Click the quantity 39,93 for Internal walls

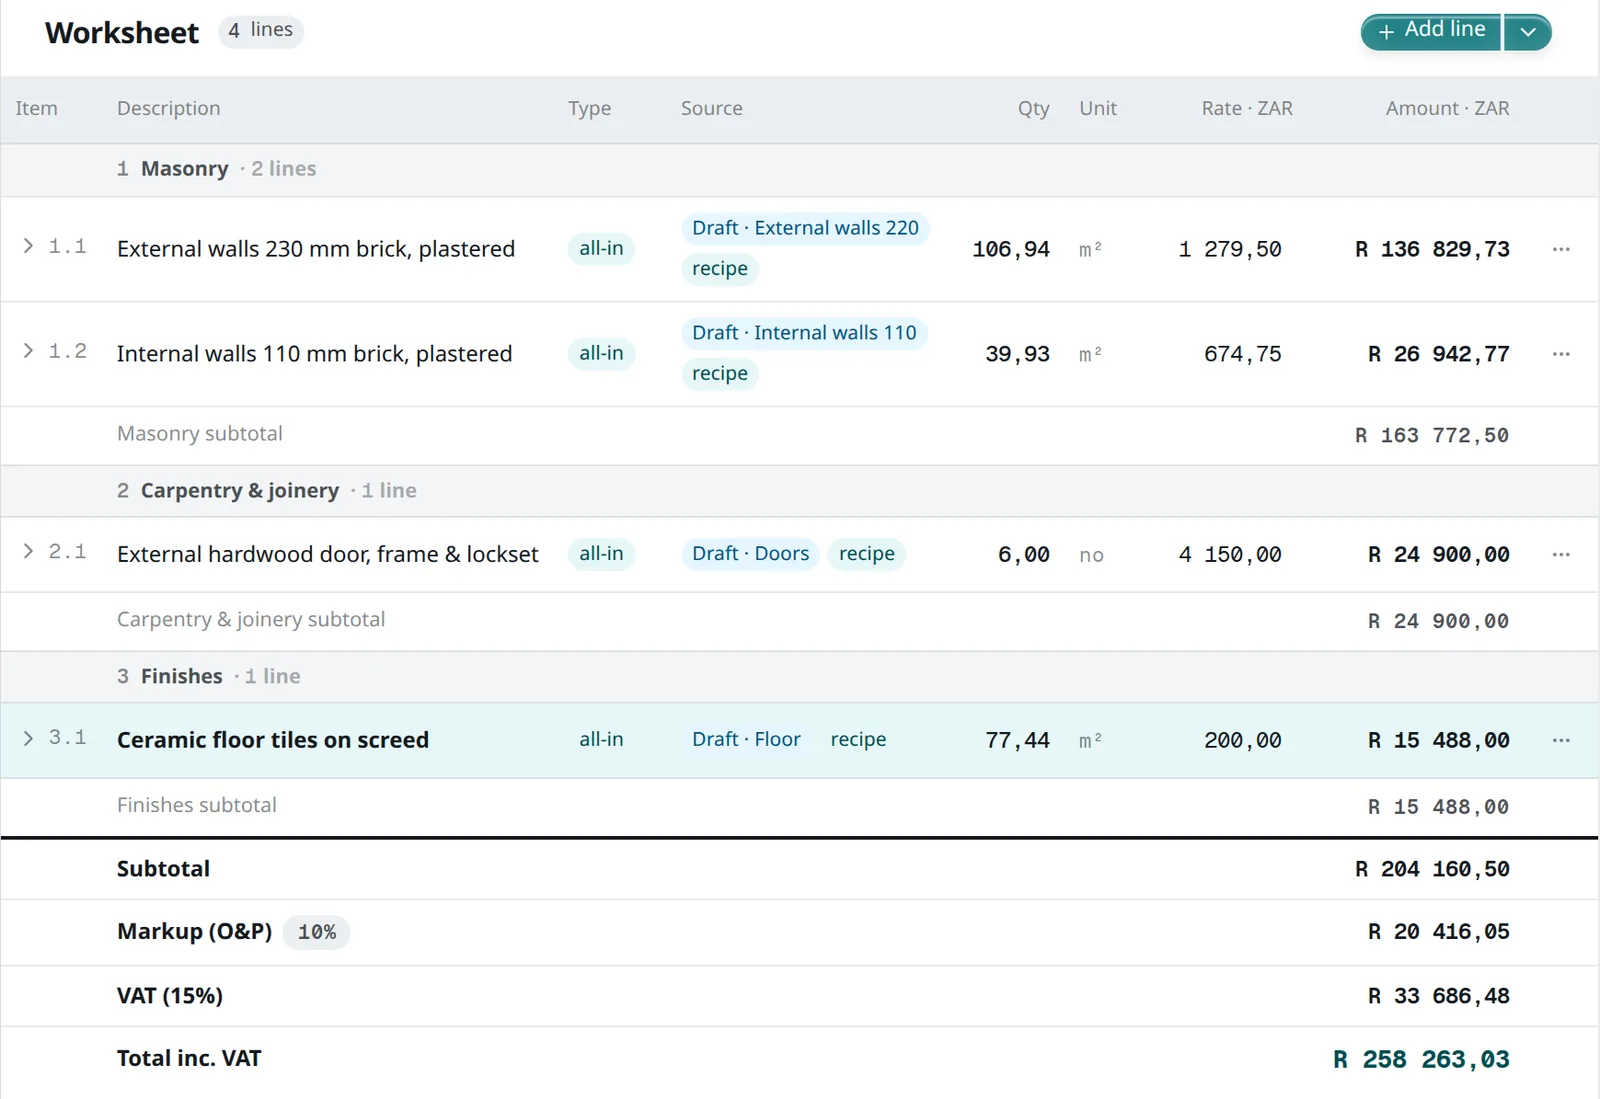(x=1017, y=354)
